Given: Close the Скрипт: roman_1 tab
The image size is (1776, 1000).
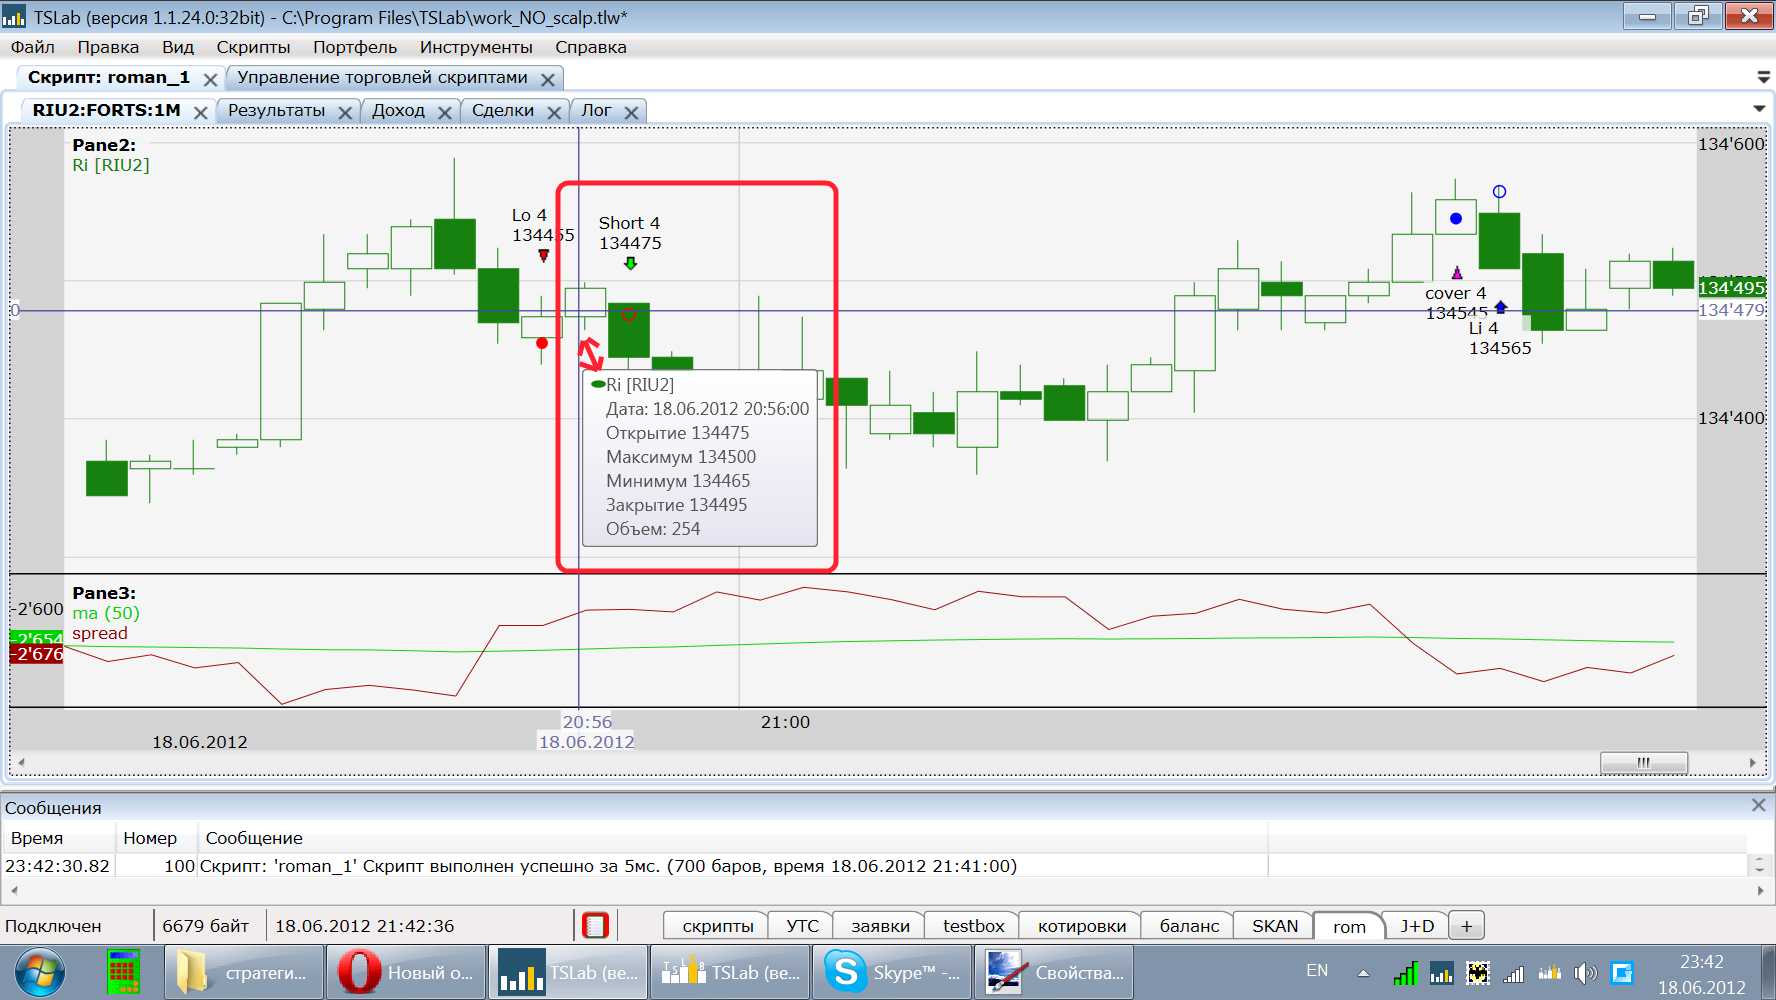Looking at the screenshot, I should (x=210, y=79).
